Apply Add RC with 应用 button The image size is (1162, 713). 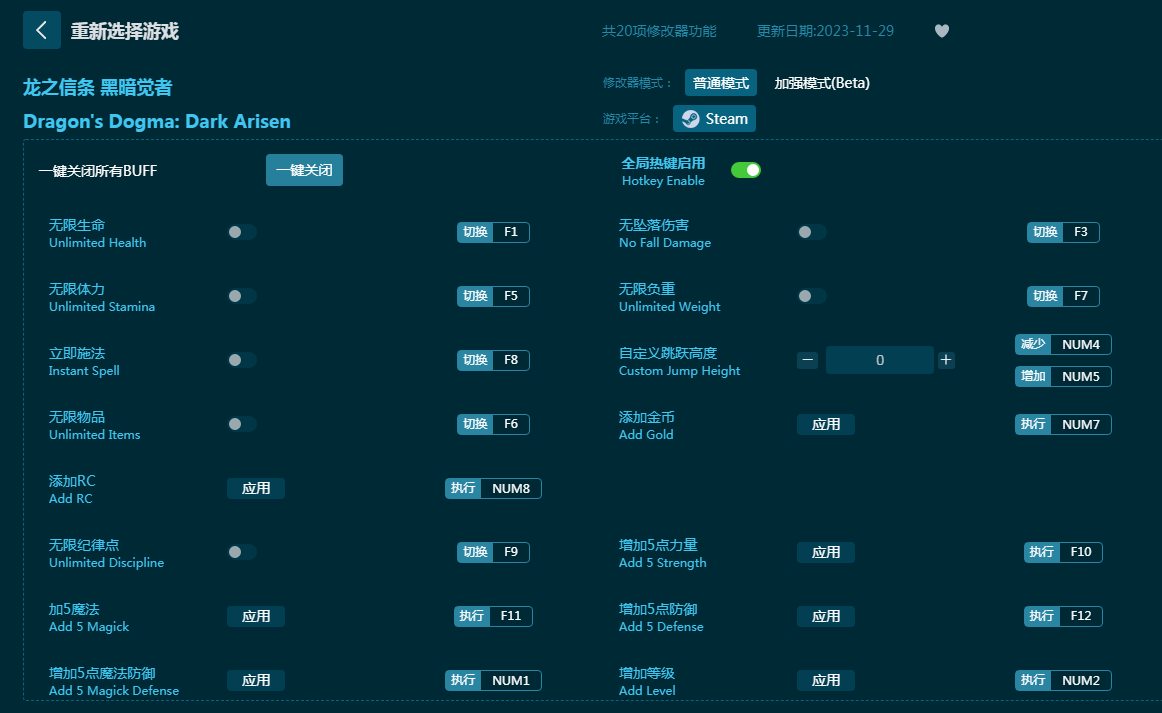click(x=256, y=488)
